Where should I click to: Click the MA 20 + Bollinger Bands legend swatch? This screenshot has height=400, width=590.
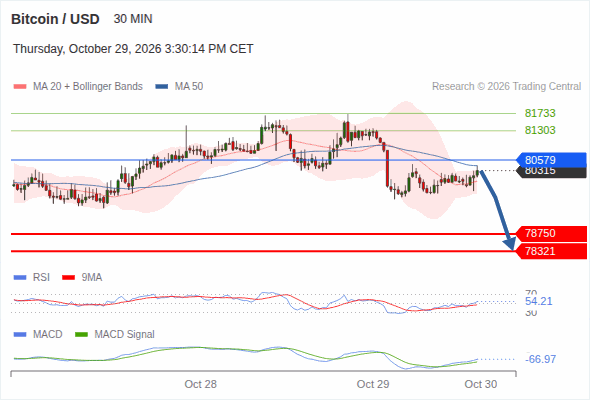pos(20,87)
